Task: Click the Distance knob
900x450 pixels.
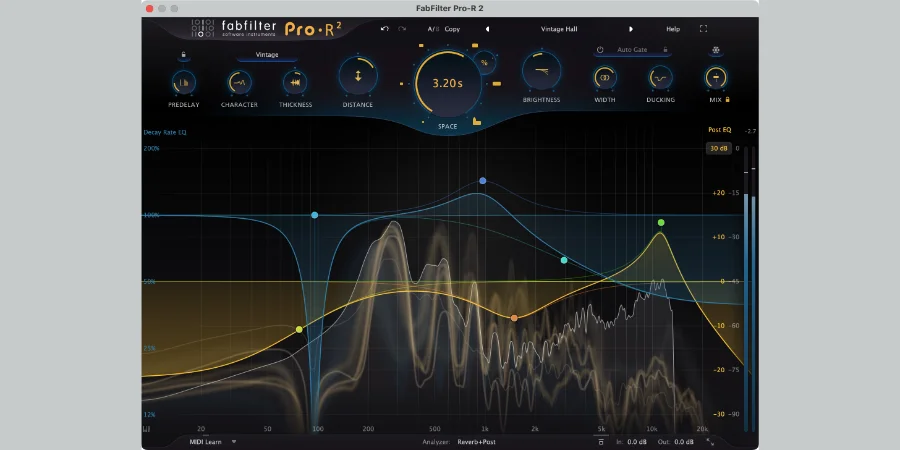Action: tap(358, 76)
